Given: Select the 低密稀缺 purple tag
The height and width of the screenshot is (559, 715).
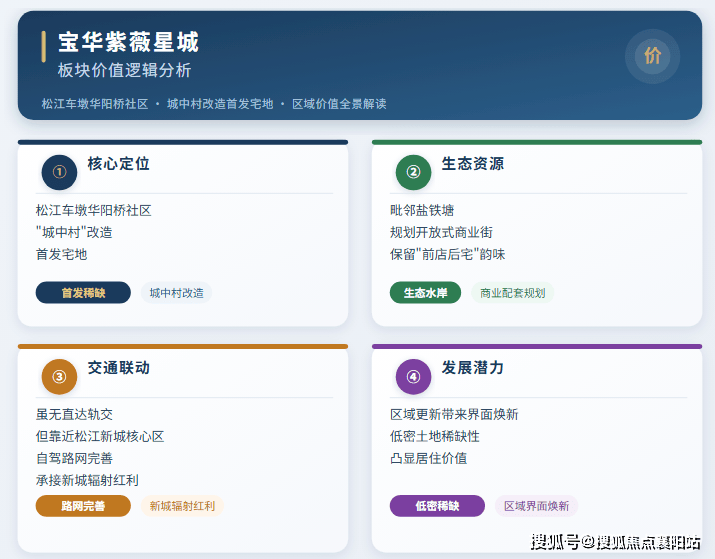Looking at the screenshot, I should tap(437, 506).
